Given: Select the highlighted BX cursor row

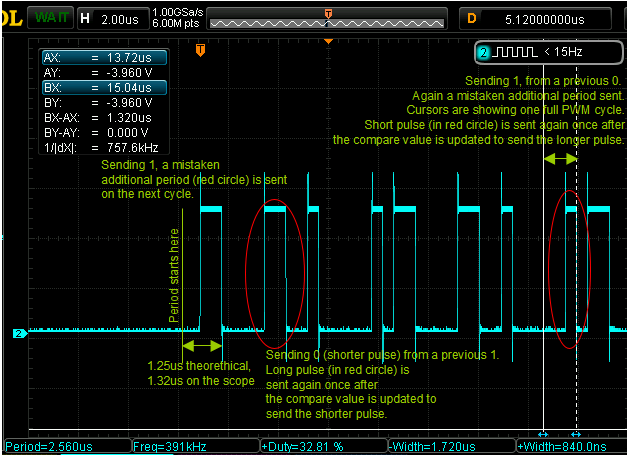Looking at the screenshot, I should pyautogui.click(x=103, y=88).
